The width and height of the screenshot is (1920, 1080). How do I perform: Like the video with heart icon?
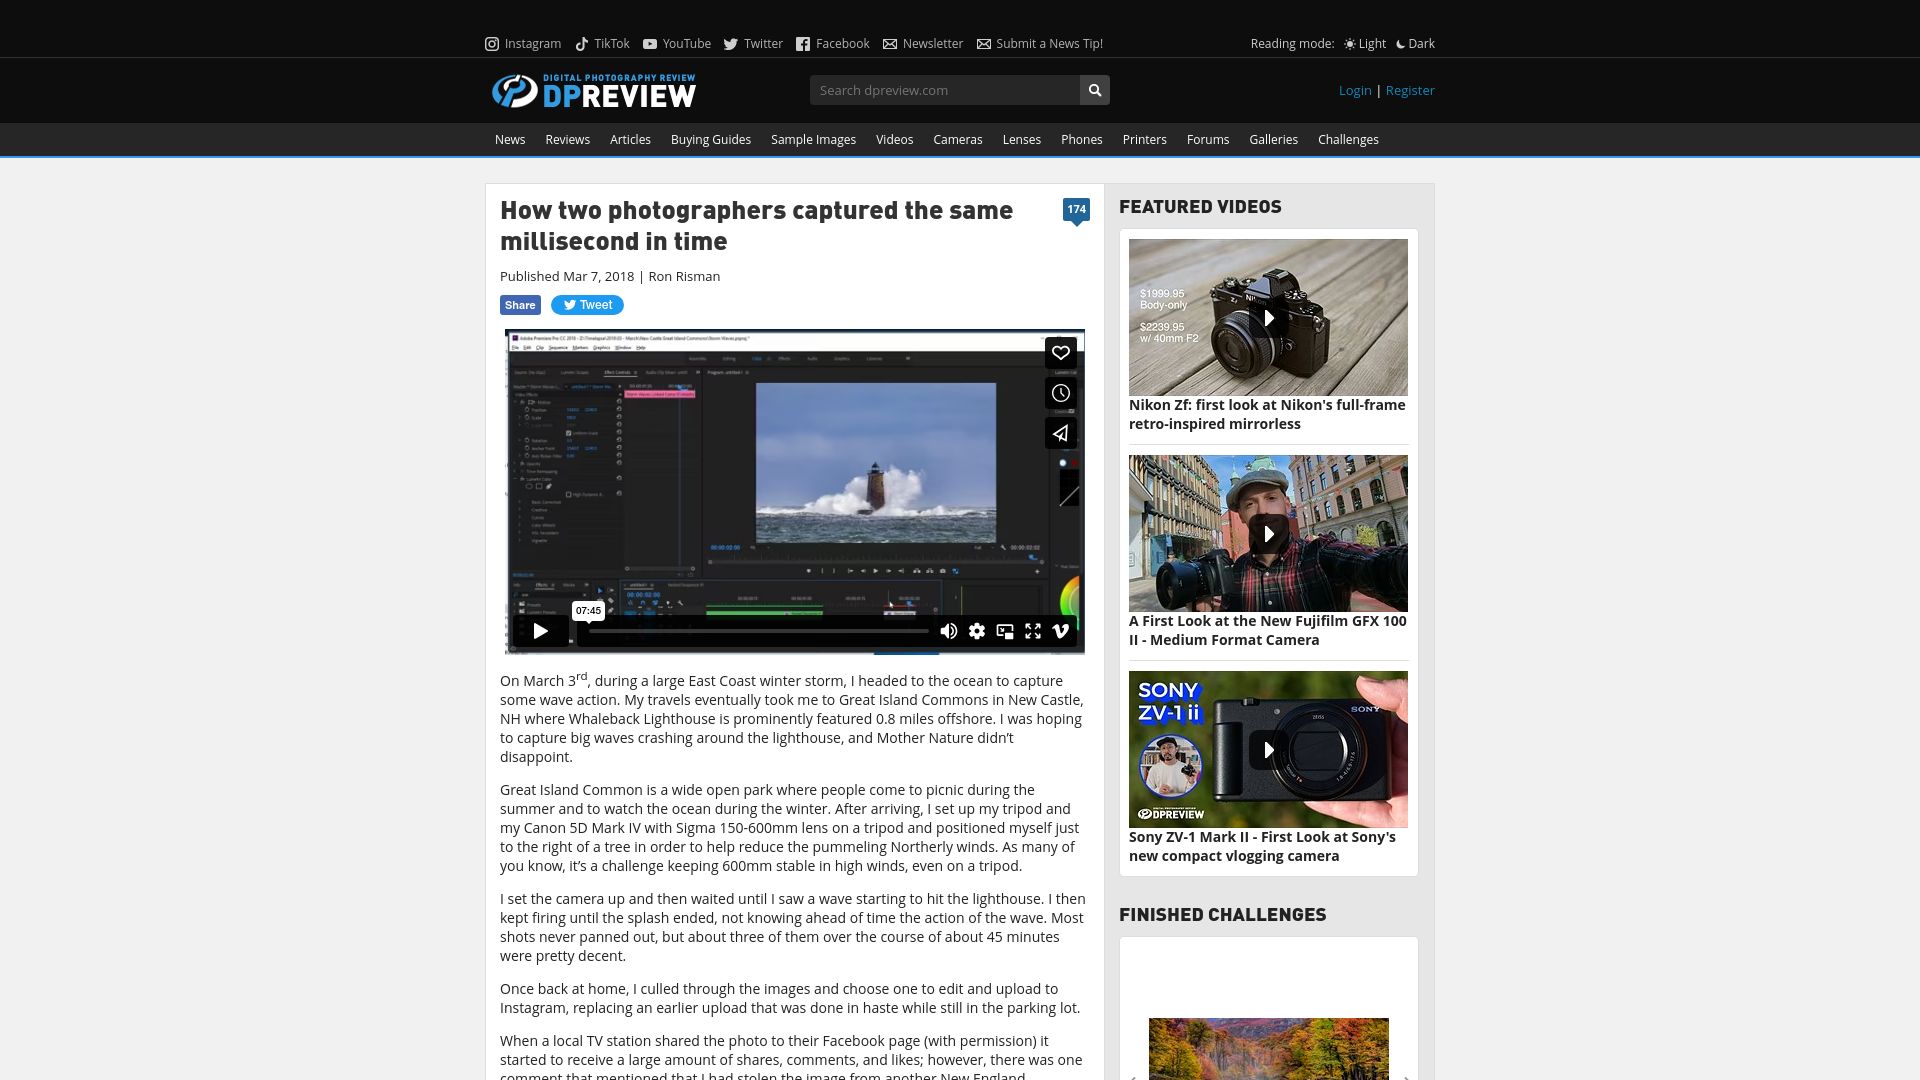pyautogui.click(x=1061, y=352)
